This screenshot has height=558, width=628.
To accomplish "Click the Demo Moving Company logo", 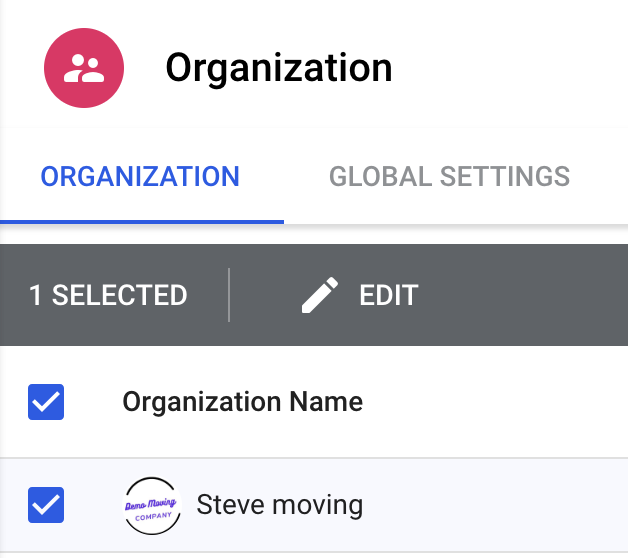I will point(153,505).
